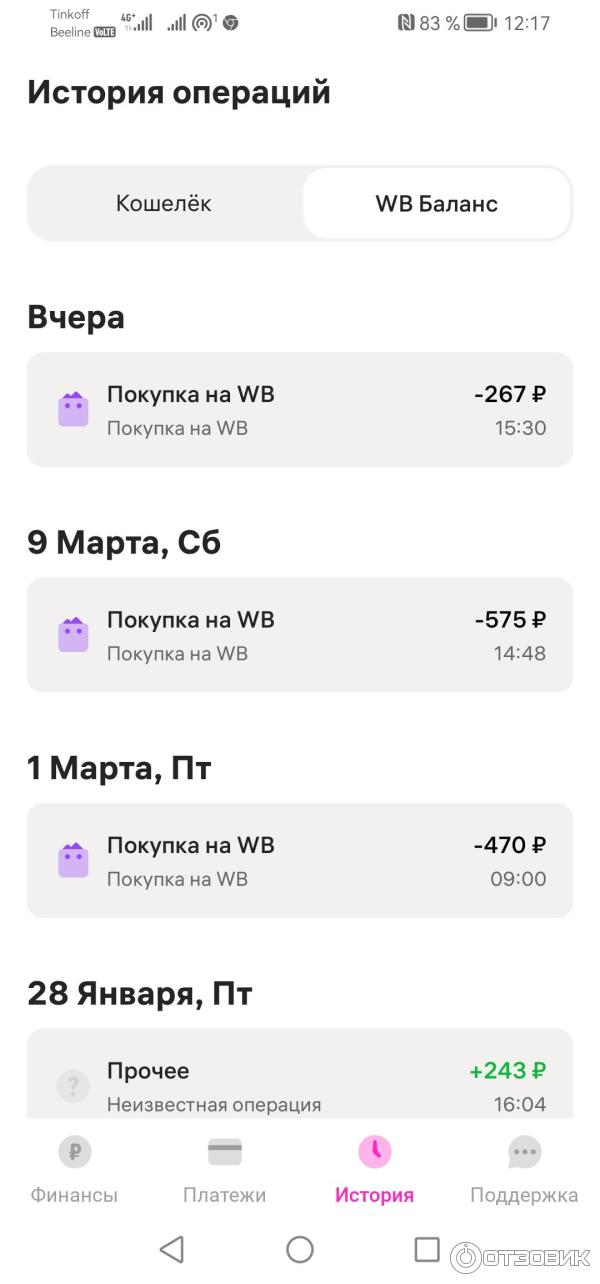The height and width of the screenshot is (1284, 600).
Task: Open the -267 ₽ purchase transaction
Action: [x=300, y=410]
